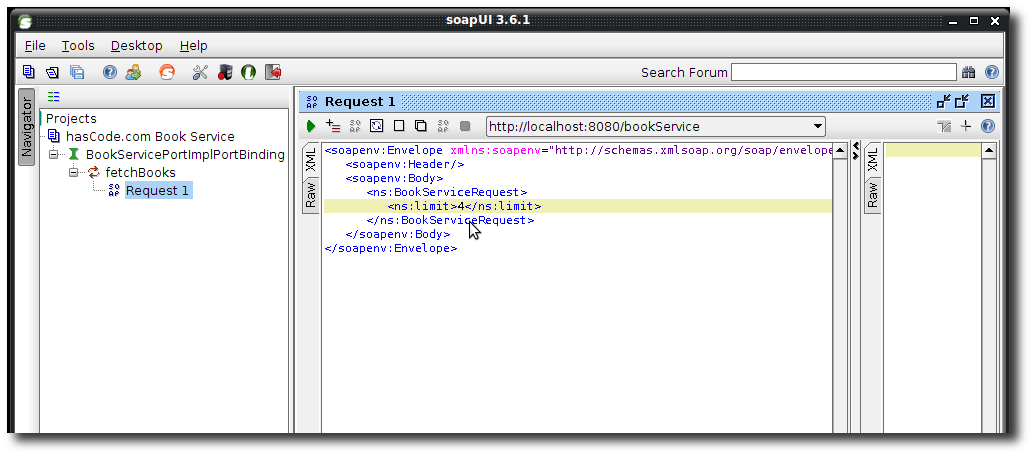This screenshot has height=456, width=1033.
Task: Click the closing soapenv:Body tag
Action: pos(398,235)
